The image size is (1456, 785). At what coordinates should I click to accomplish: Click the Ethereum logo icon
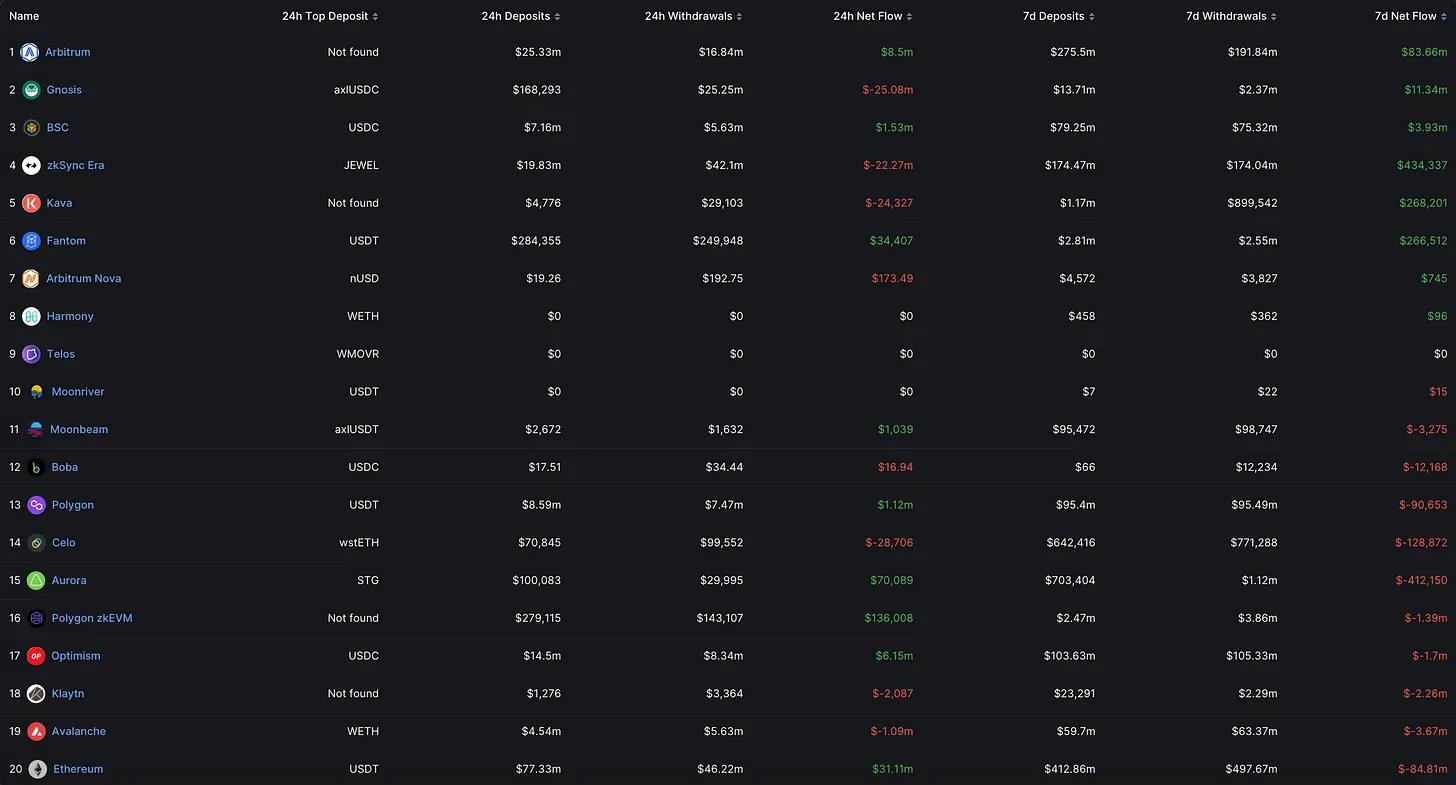37,769
